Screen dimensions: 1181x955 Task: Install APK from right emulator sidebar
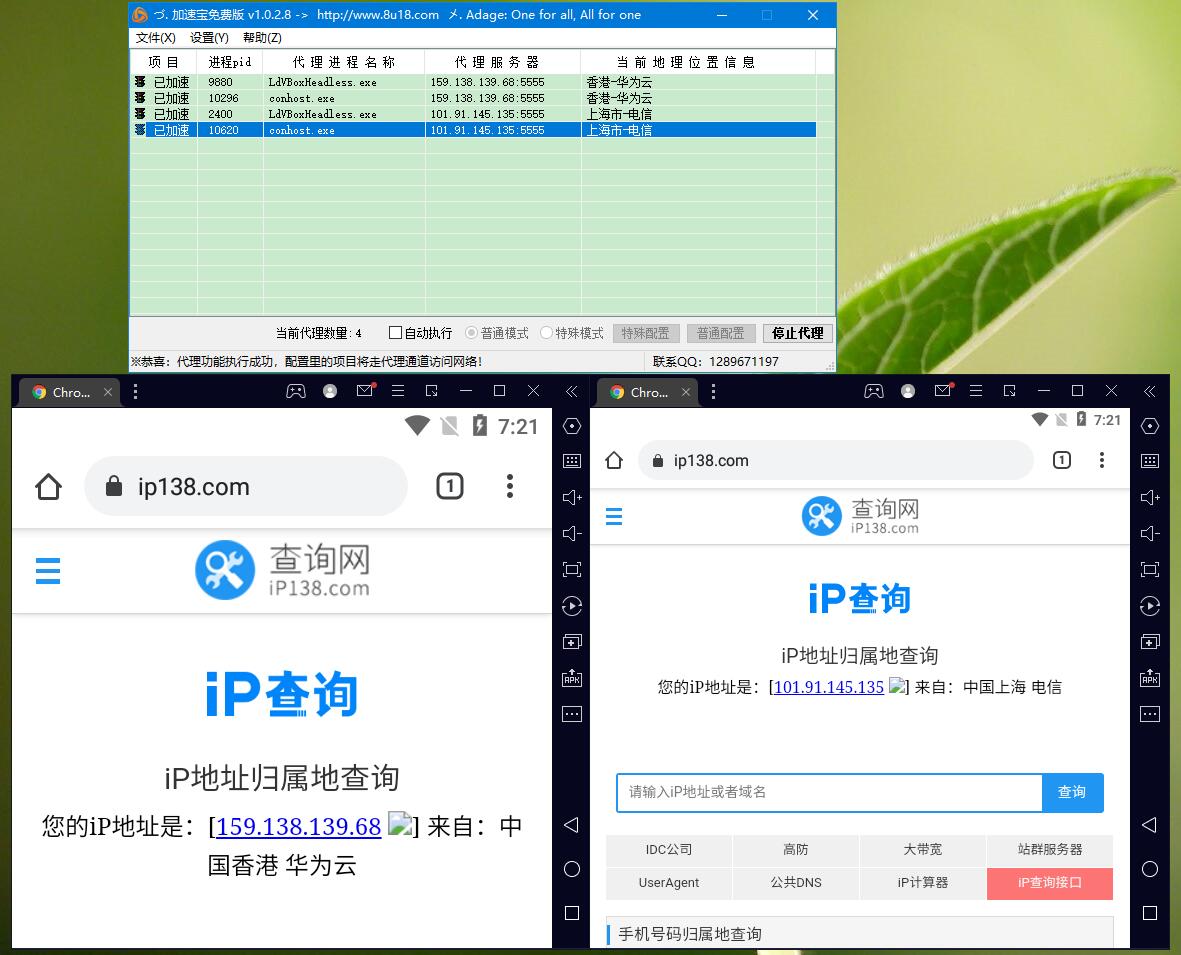click(1149, 677)
